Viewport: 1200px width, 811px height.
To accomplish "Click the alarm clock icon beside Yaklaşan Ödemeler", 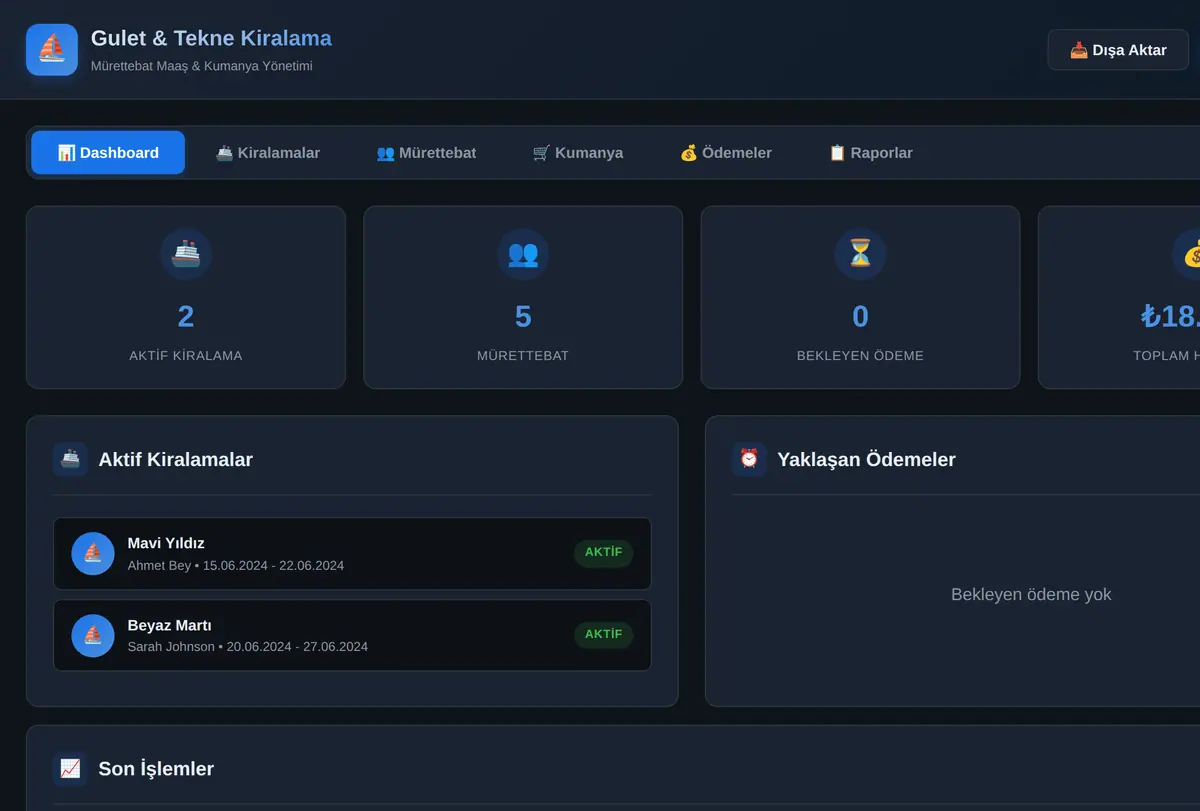I will (x=749, y=459).
